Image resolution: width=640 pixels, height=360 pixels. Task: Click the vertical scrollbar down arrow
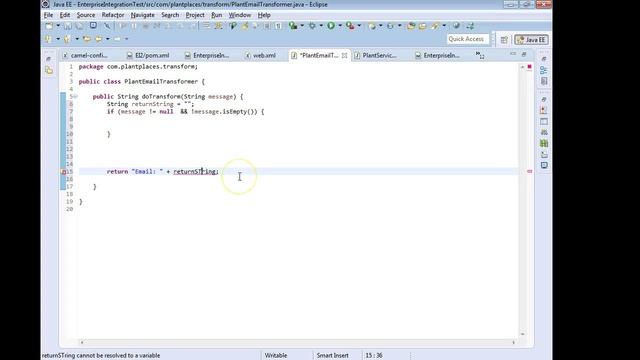click(522, 334)
